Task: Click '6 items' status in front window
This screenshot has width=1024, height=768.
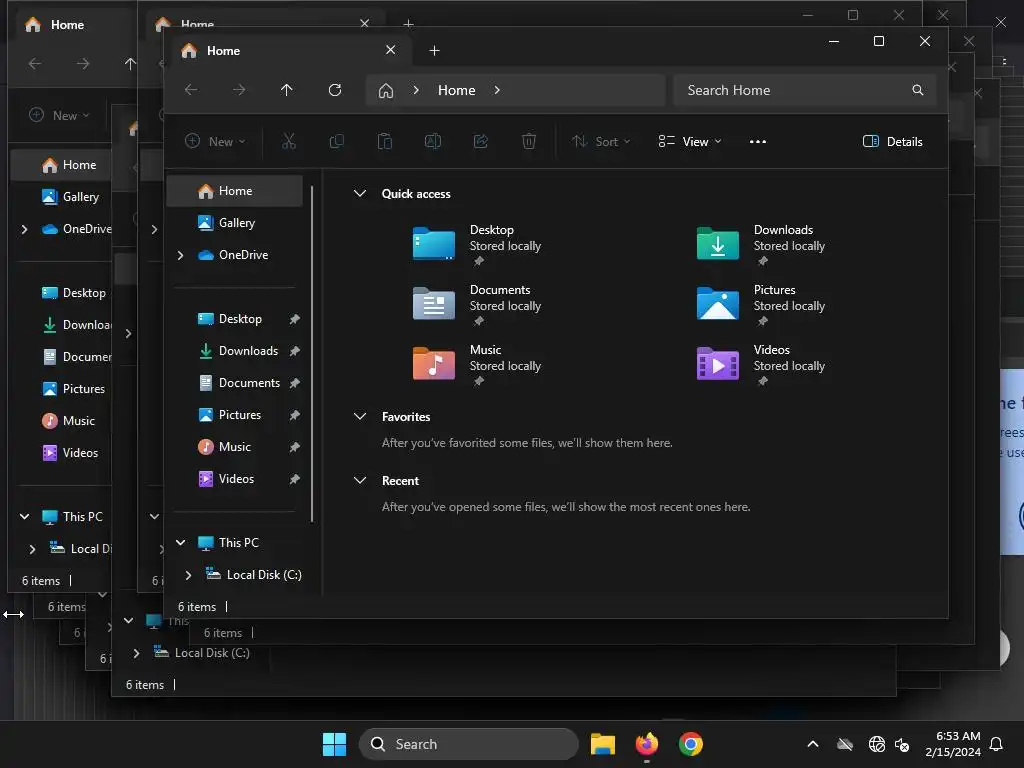Action: pos(197,607)
